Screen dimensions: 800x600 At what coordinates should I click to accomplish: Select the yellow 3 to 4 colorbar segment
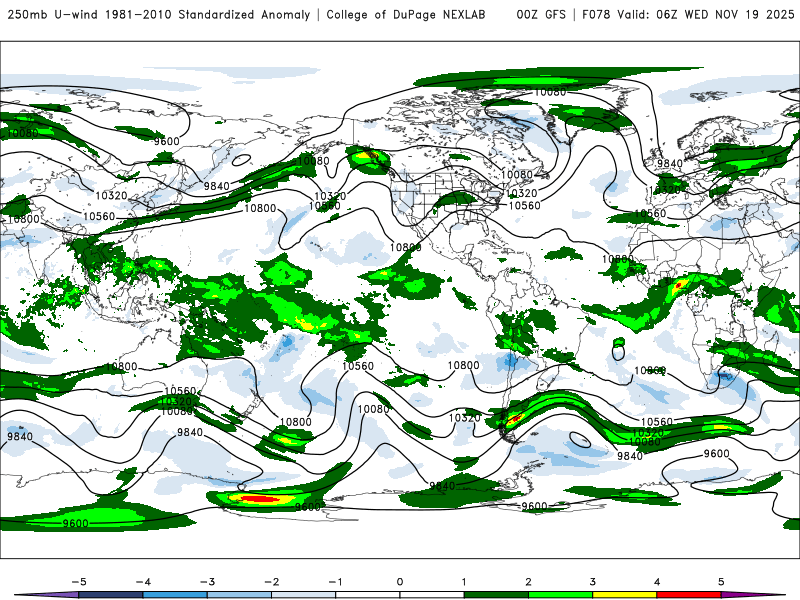(624, 595)
